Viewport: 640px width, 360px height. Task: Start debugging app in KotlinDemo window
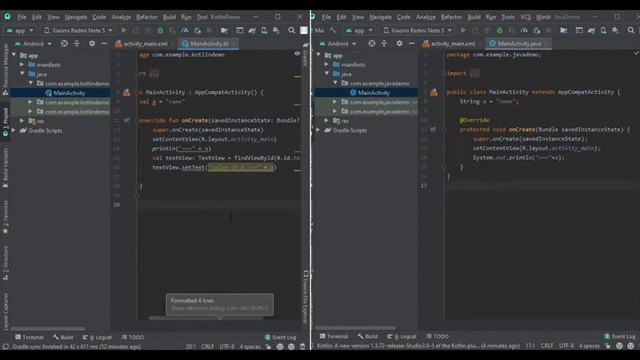coord(160,31)
